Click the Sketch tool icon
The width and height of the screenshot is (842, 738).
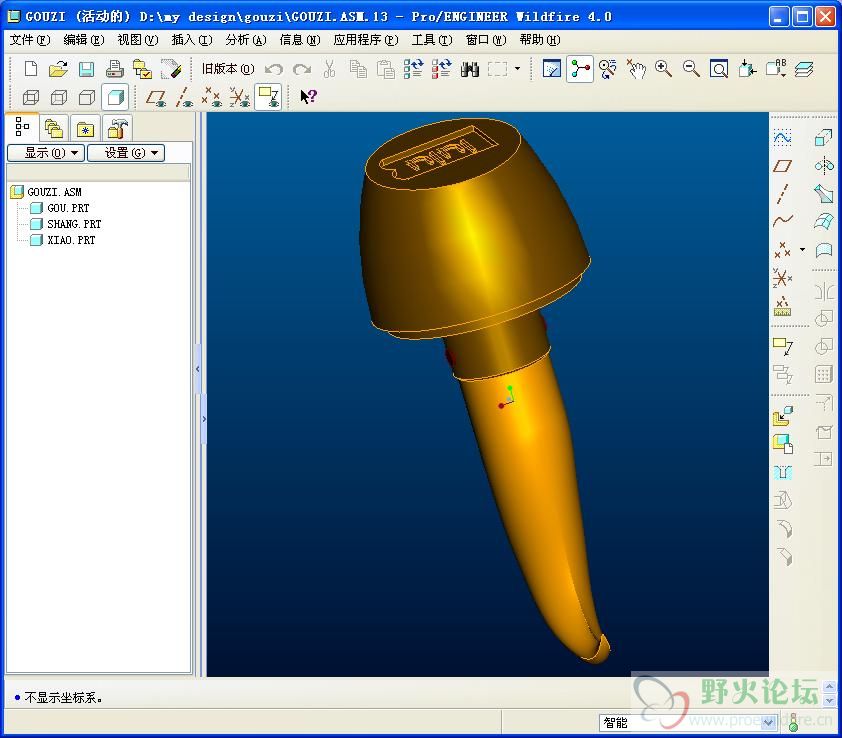[x=782, y=138]
